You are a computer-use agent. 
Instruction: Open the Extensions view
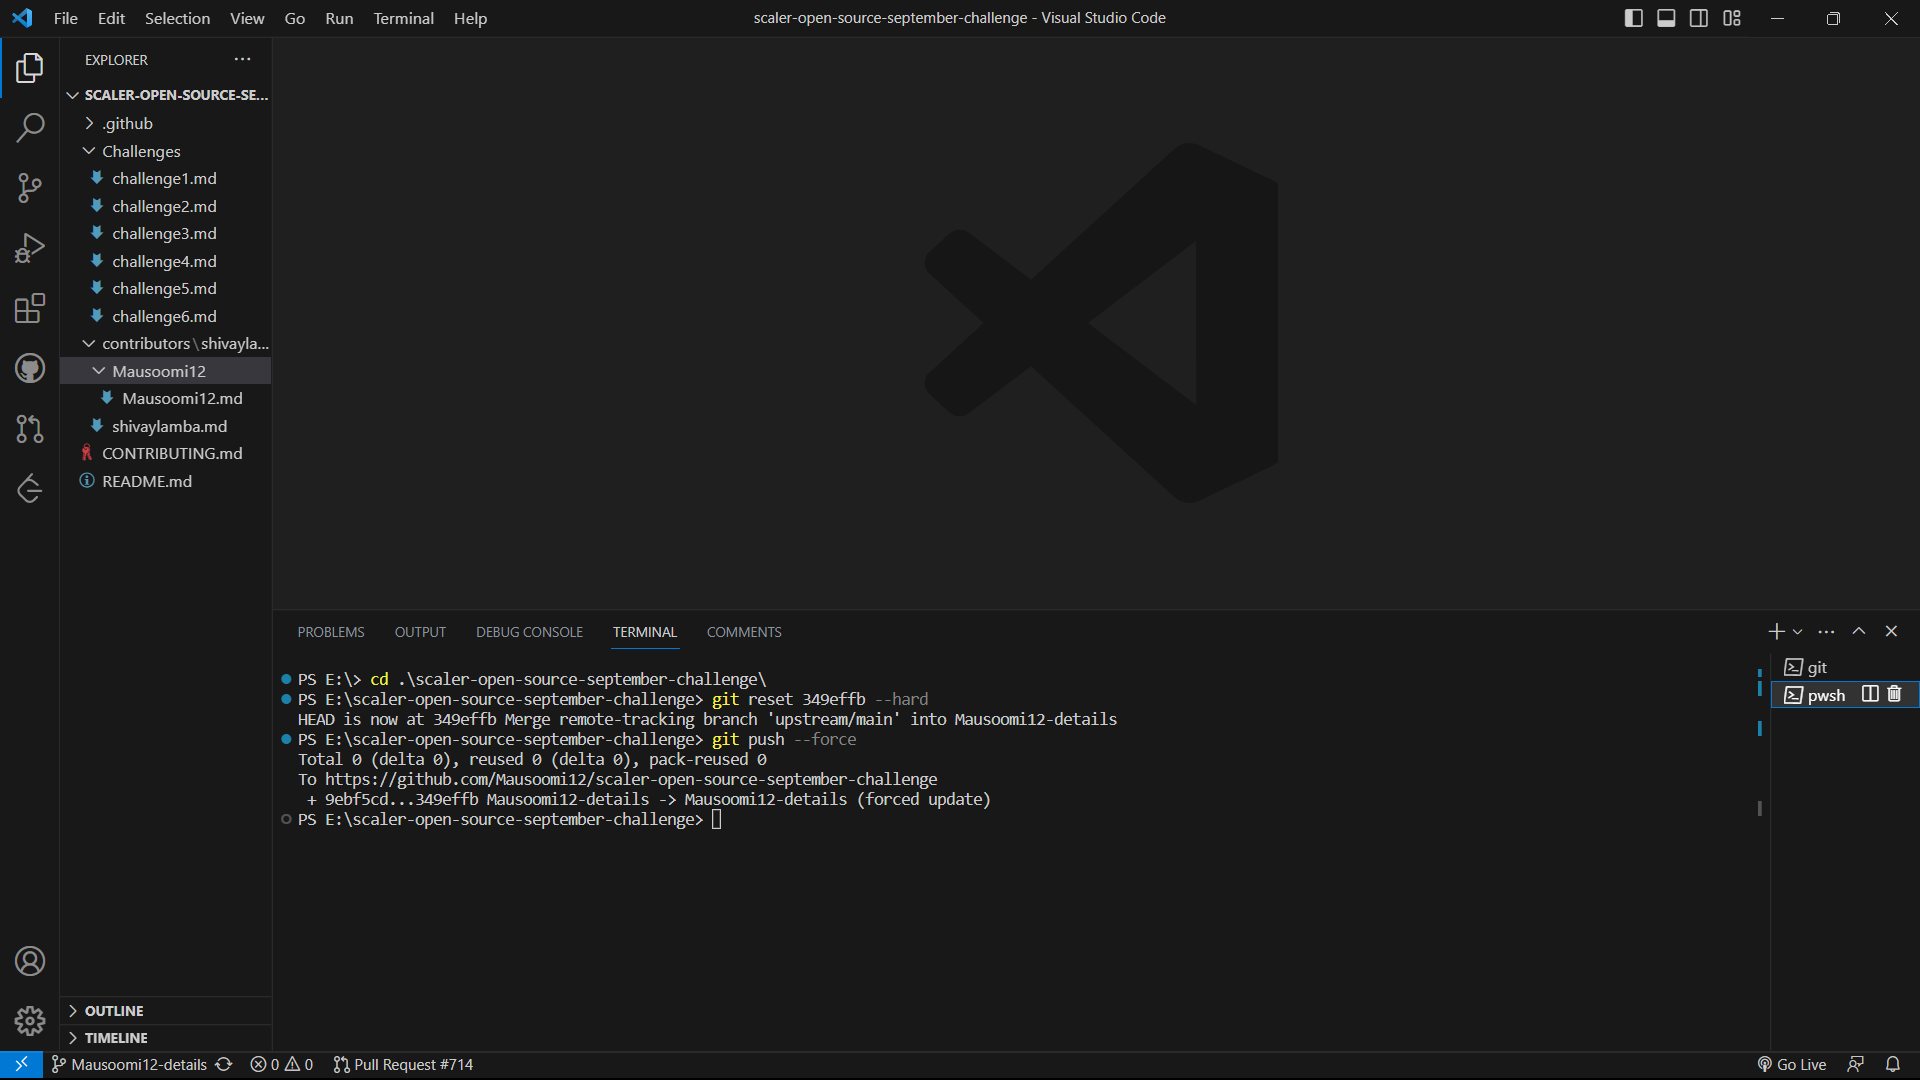pos(30,308)
